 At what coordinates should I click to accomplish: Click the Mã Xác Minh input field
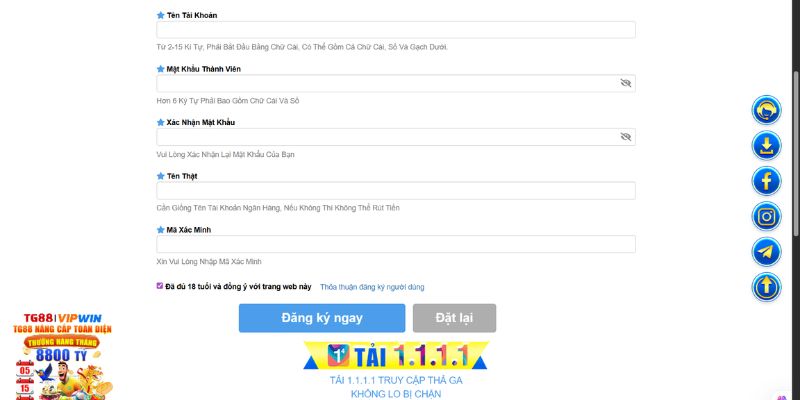click(396, 244)
